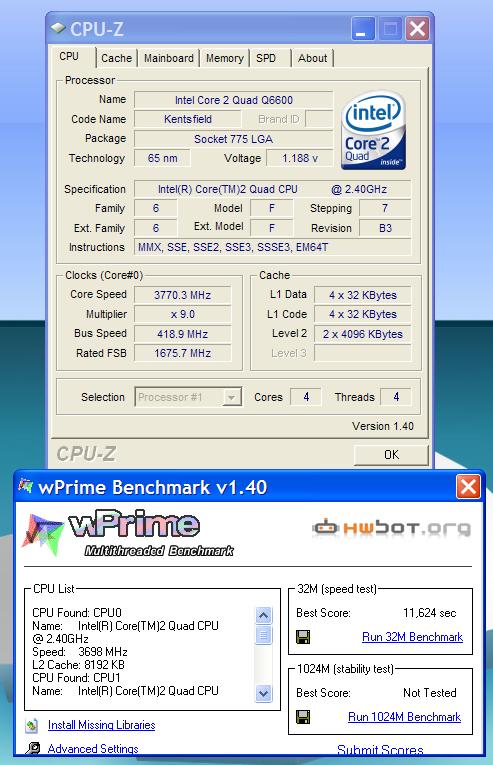Click the Voltage value 1.188 v
493x765 pixels.
click(300, 158)
